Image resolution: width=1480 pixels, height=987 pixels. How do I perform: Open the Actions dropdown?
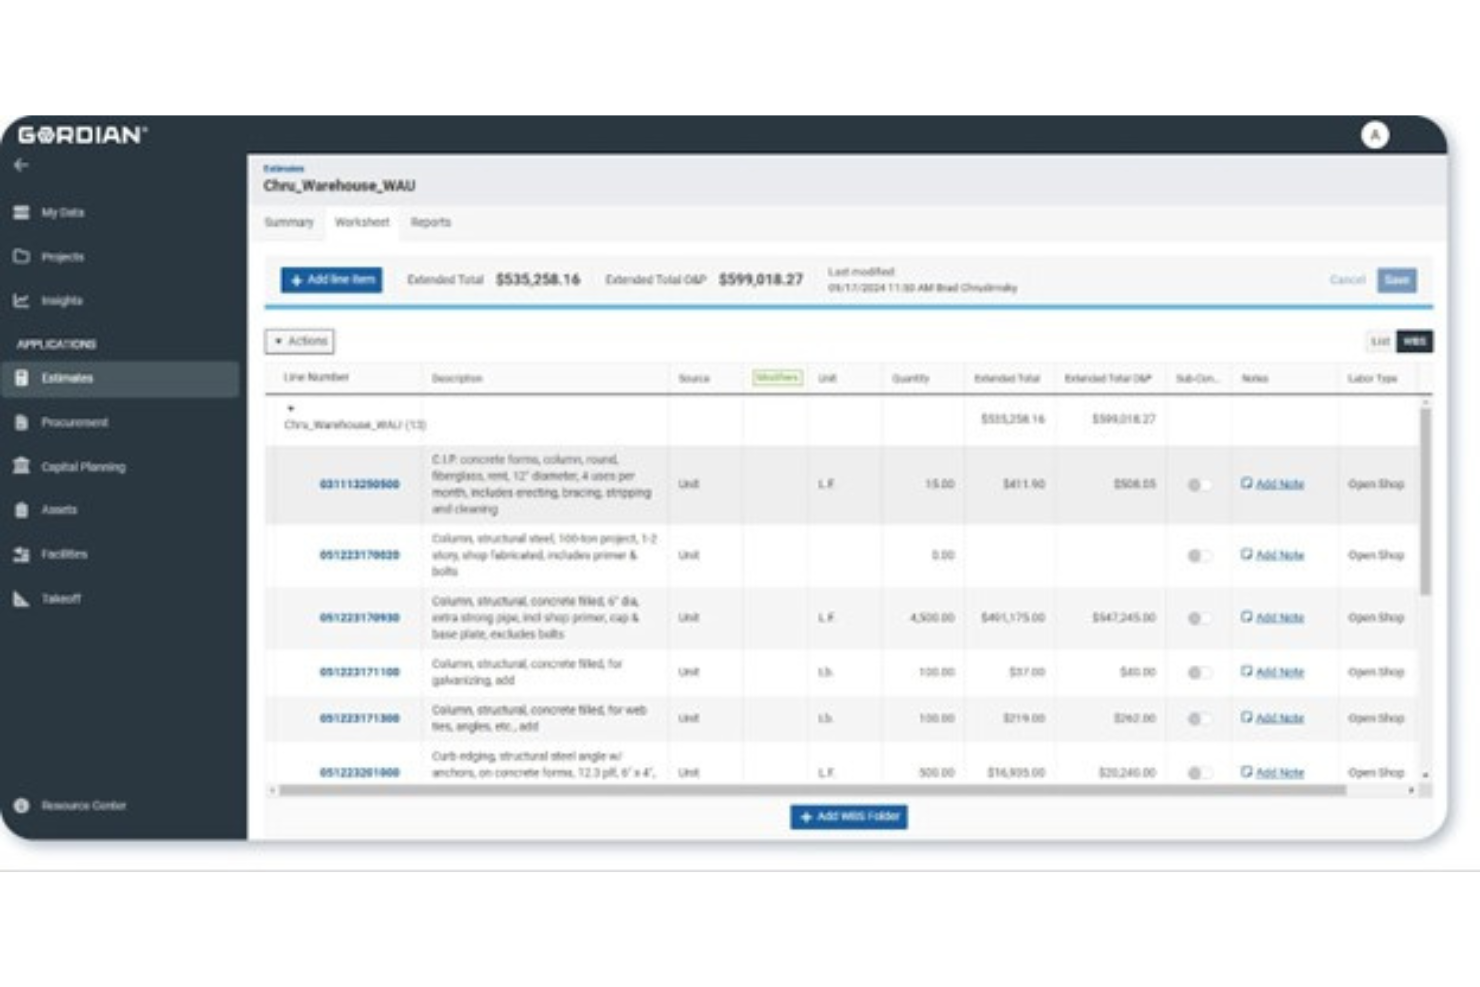[301, 341]
